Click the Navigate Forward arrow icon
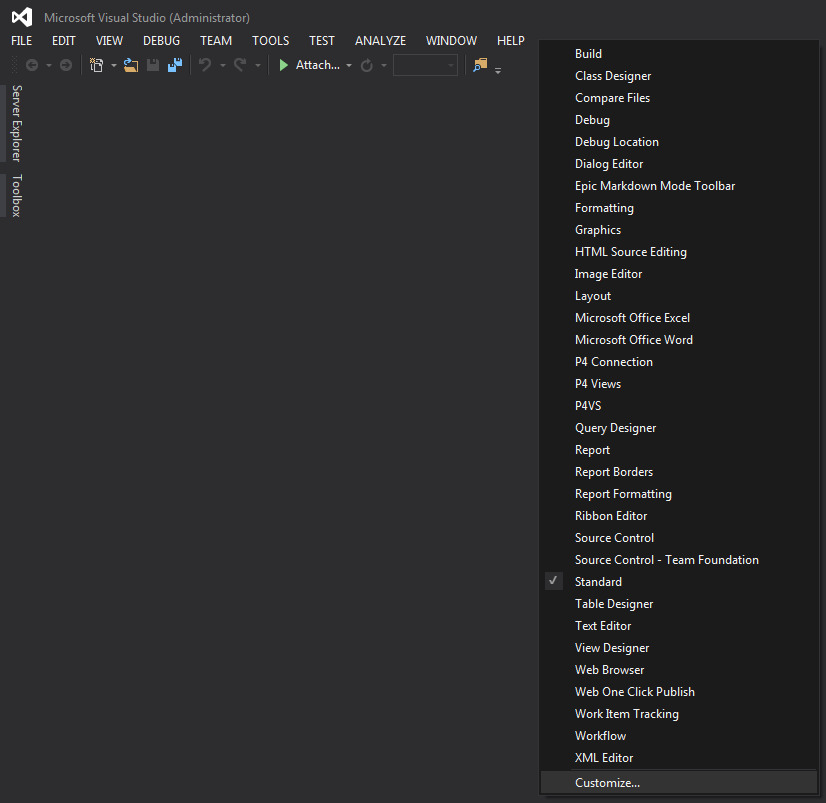The width and height of the screenshot is (826, 803). pos(64,65)
